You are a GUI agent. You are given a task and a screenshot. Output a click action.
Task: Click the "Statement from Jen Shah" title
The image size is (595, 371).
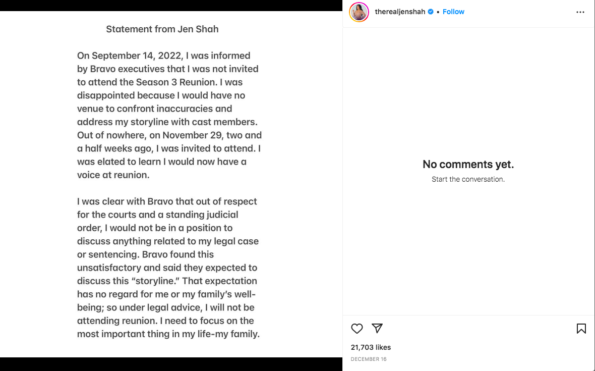click(x=162, y=29)
